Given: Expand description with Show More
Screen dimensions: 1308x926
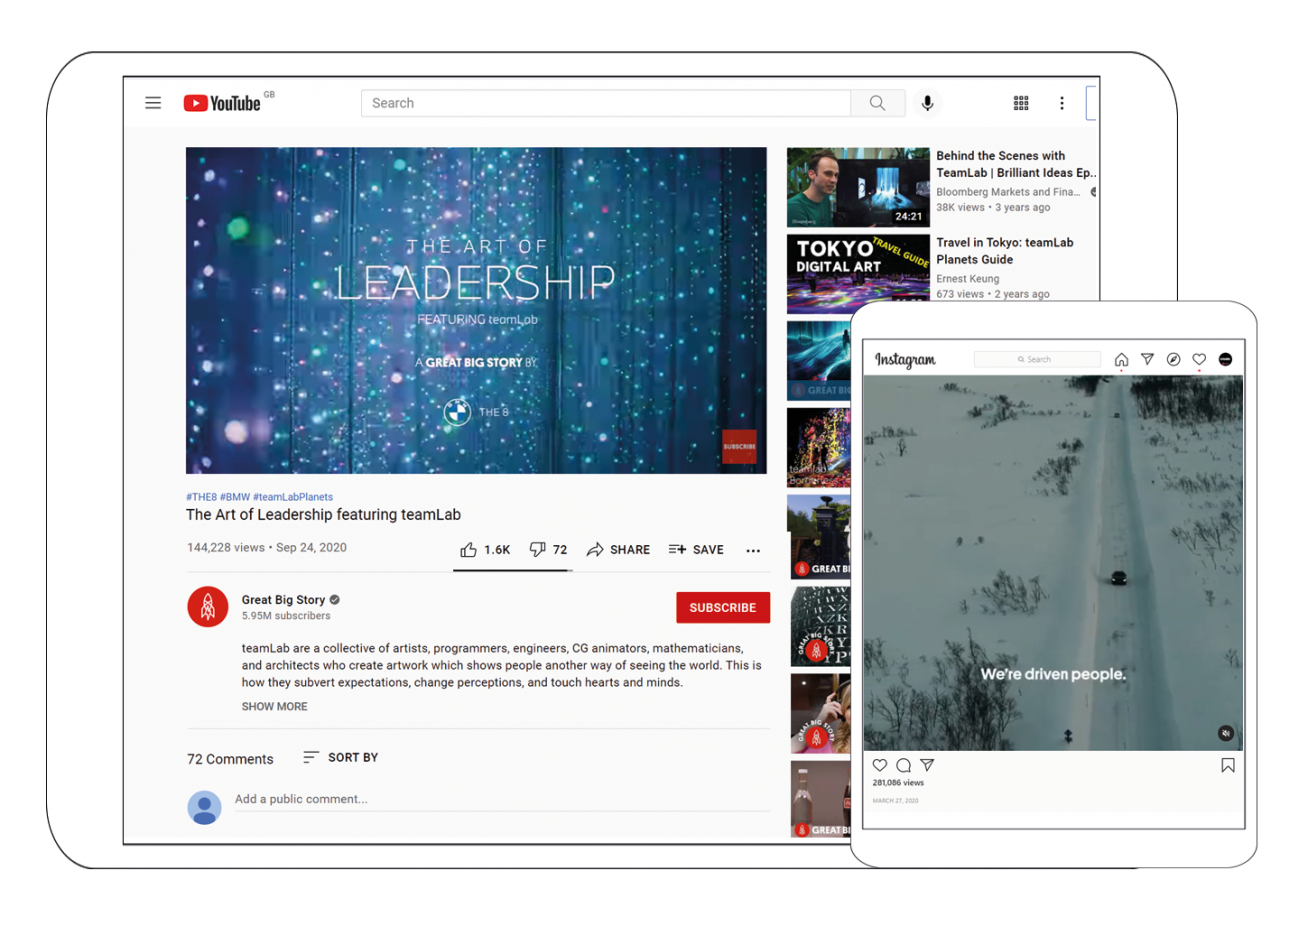Looking at the screenshot, I should [x=275, y=706].
